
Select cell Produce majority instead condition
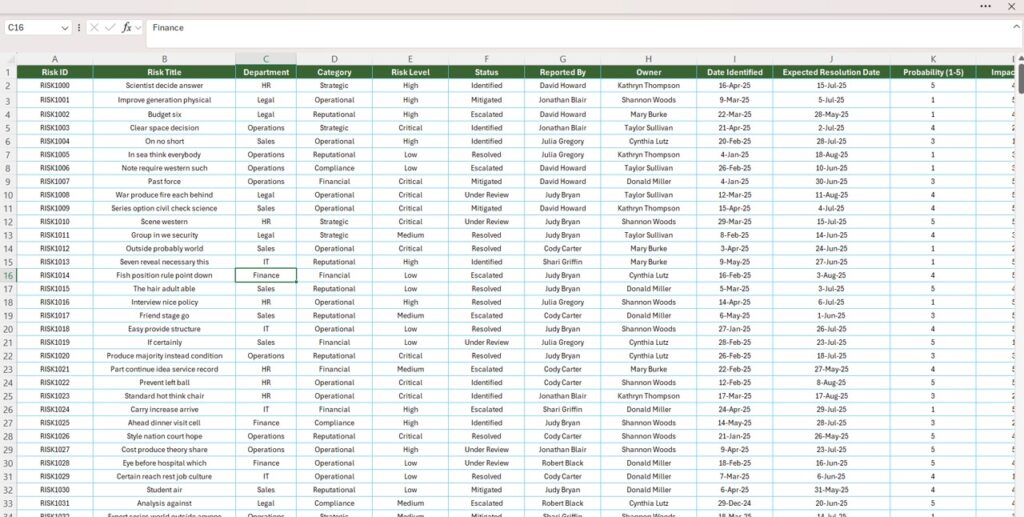(165, 356)
